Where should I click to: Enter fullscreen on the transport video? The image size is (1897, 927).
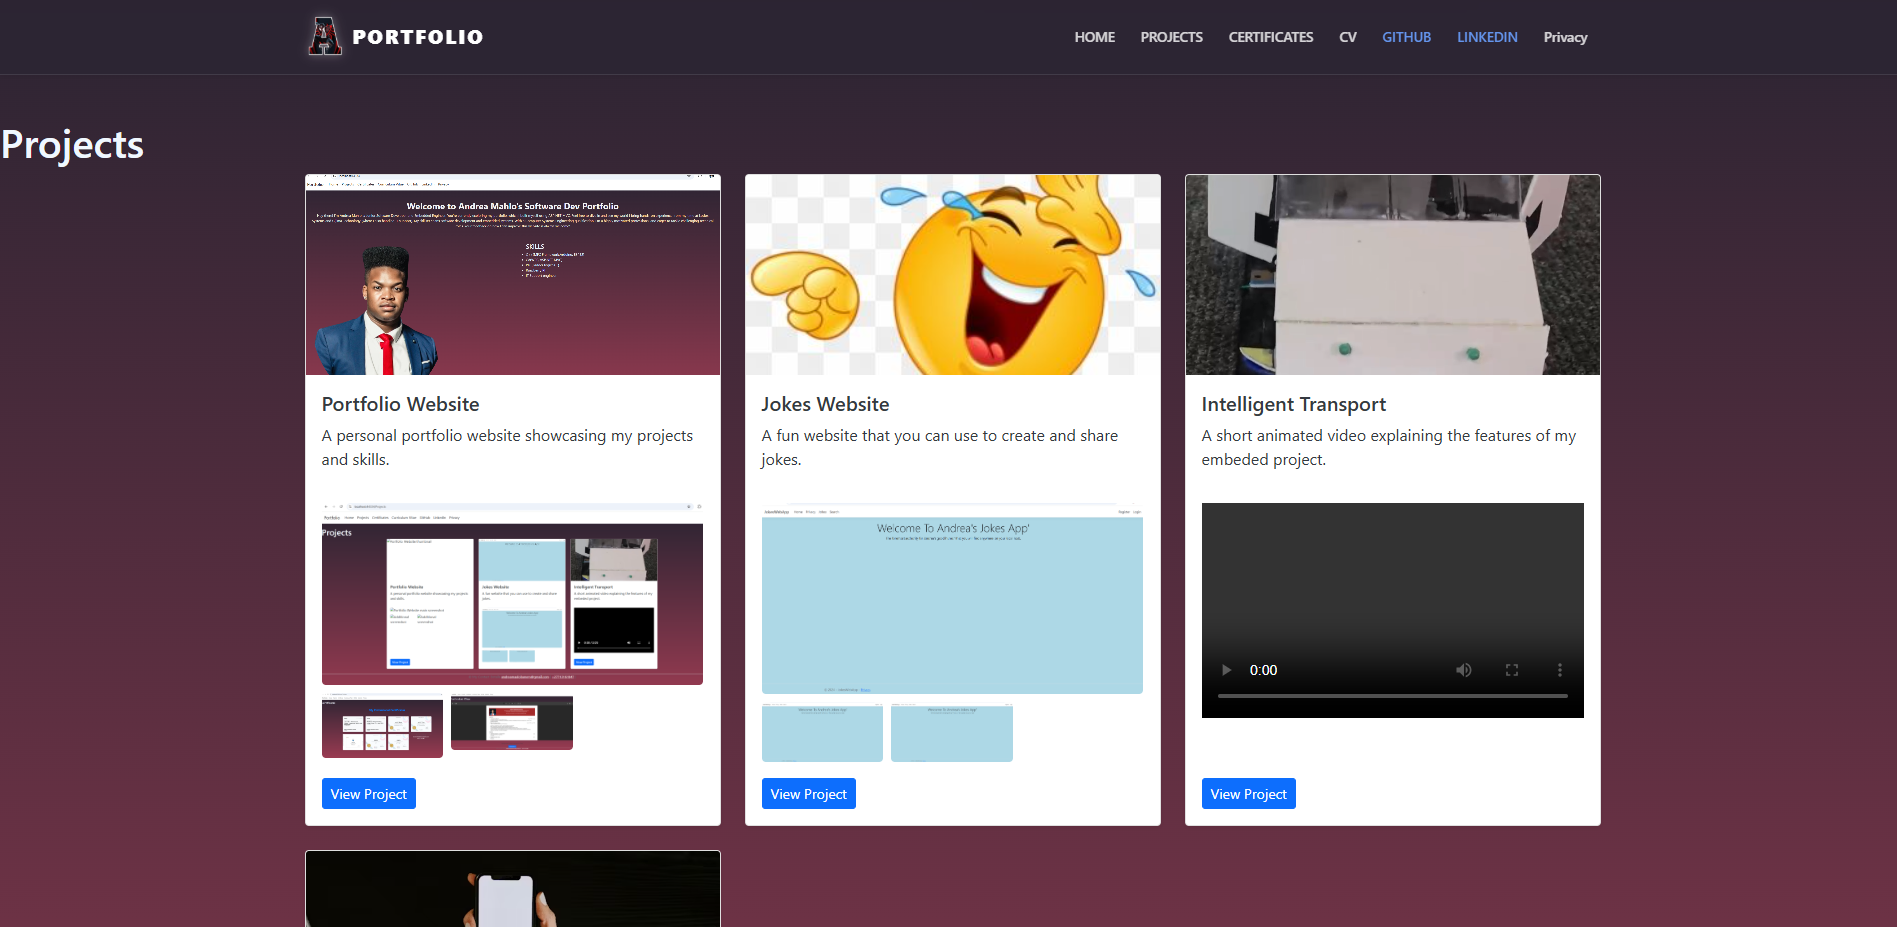1512,670
